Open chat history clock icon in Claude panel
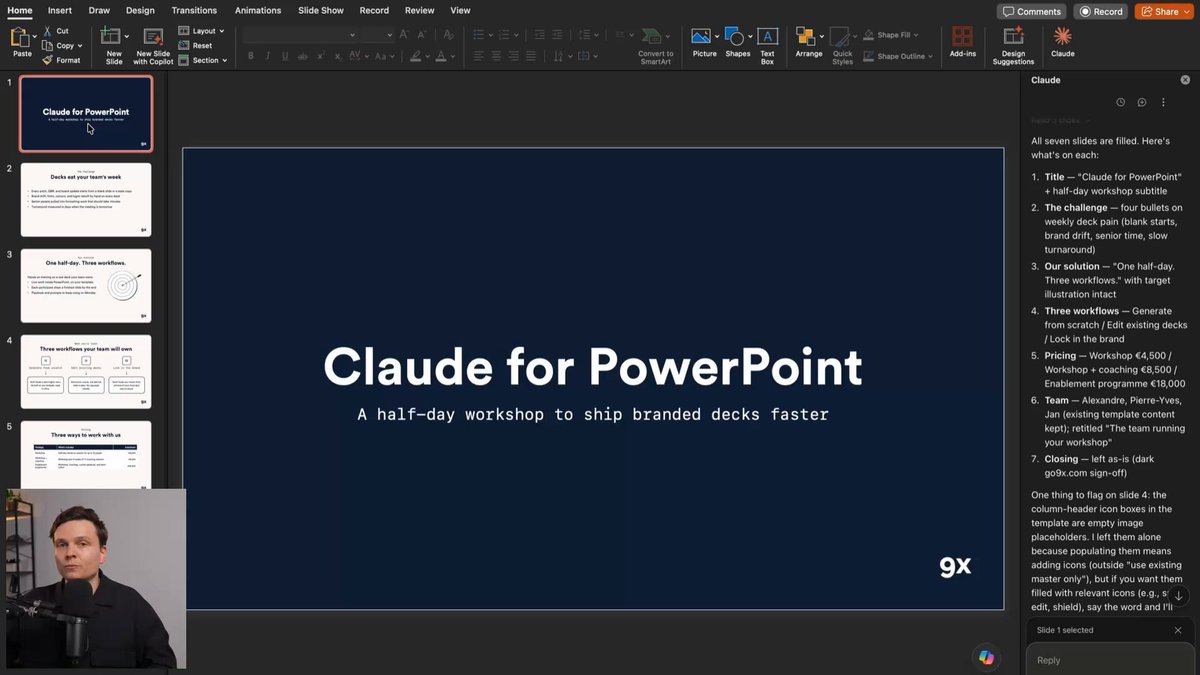The image size is (1200, 675). [1120, 102]
